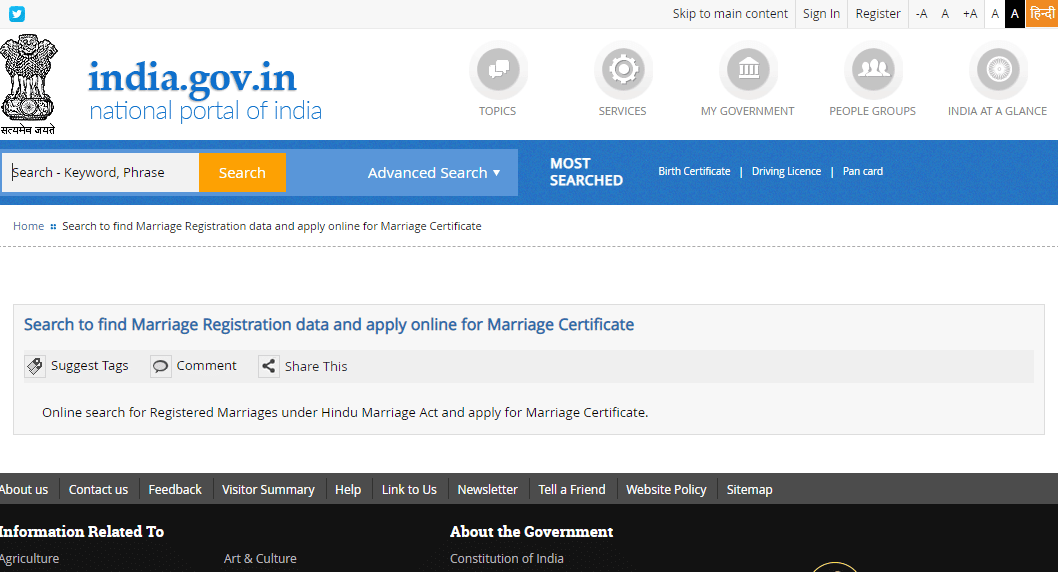
Task: Switch to Hindi language version
Action: click(x=1042, y=13)
